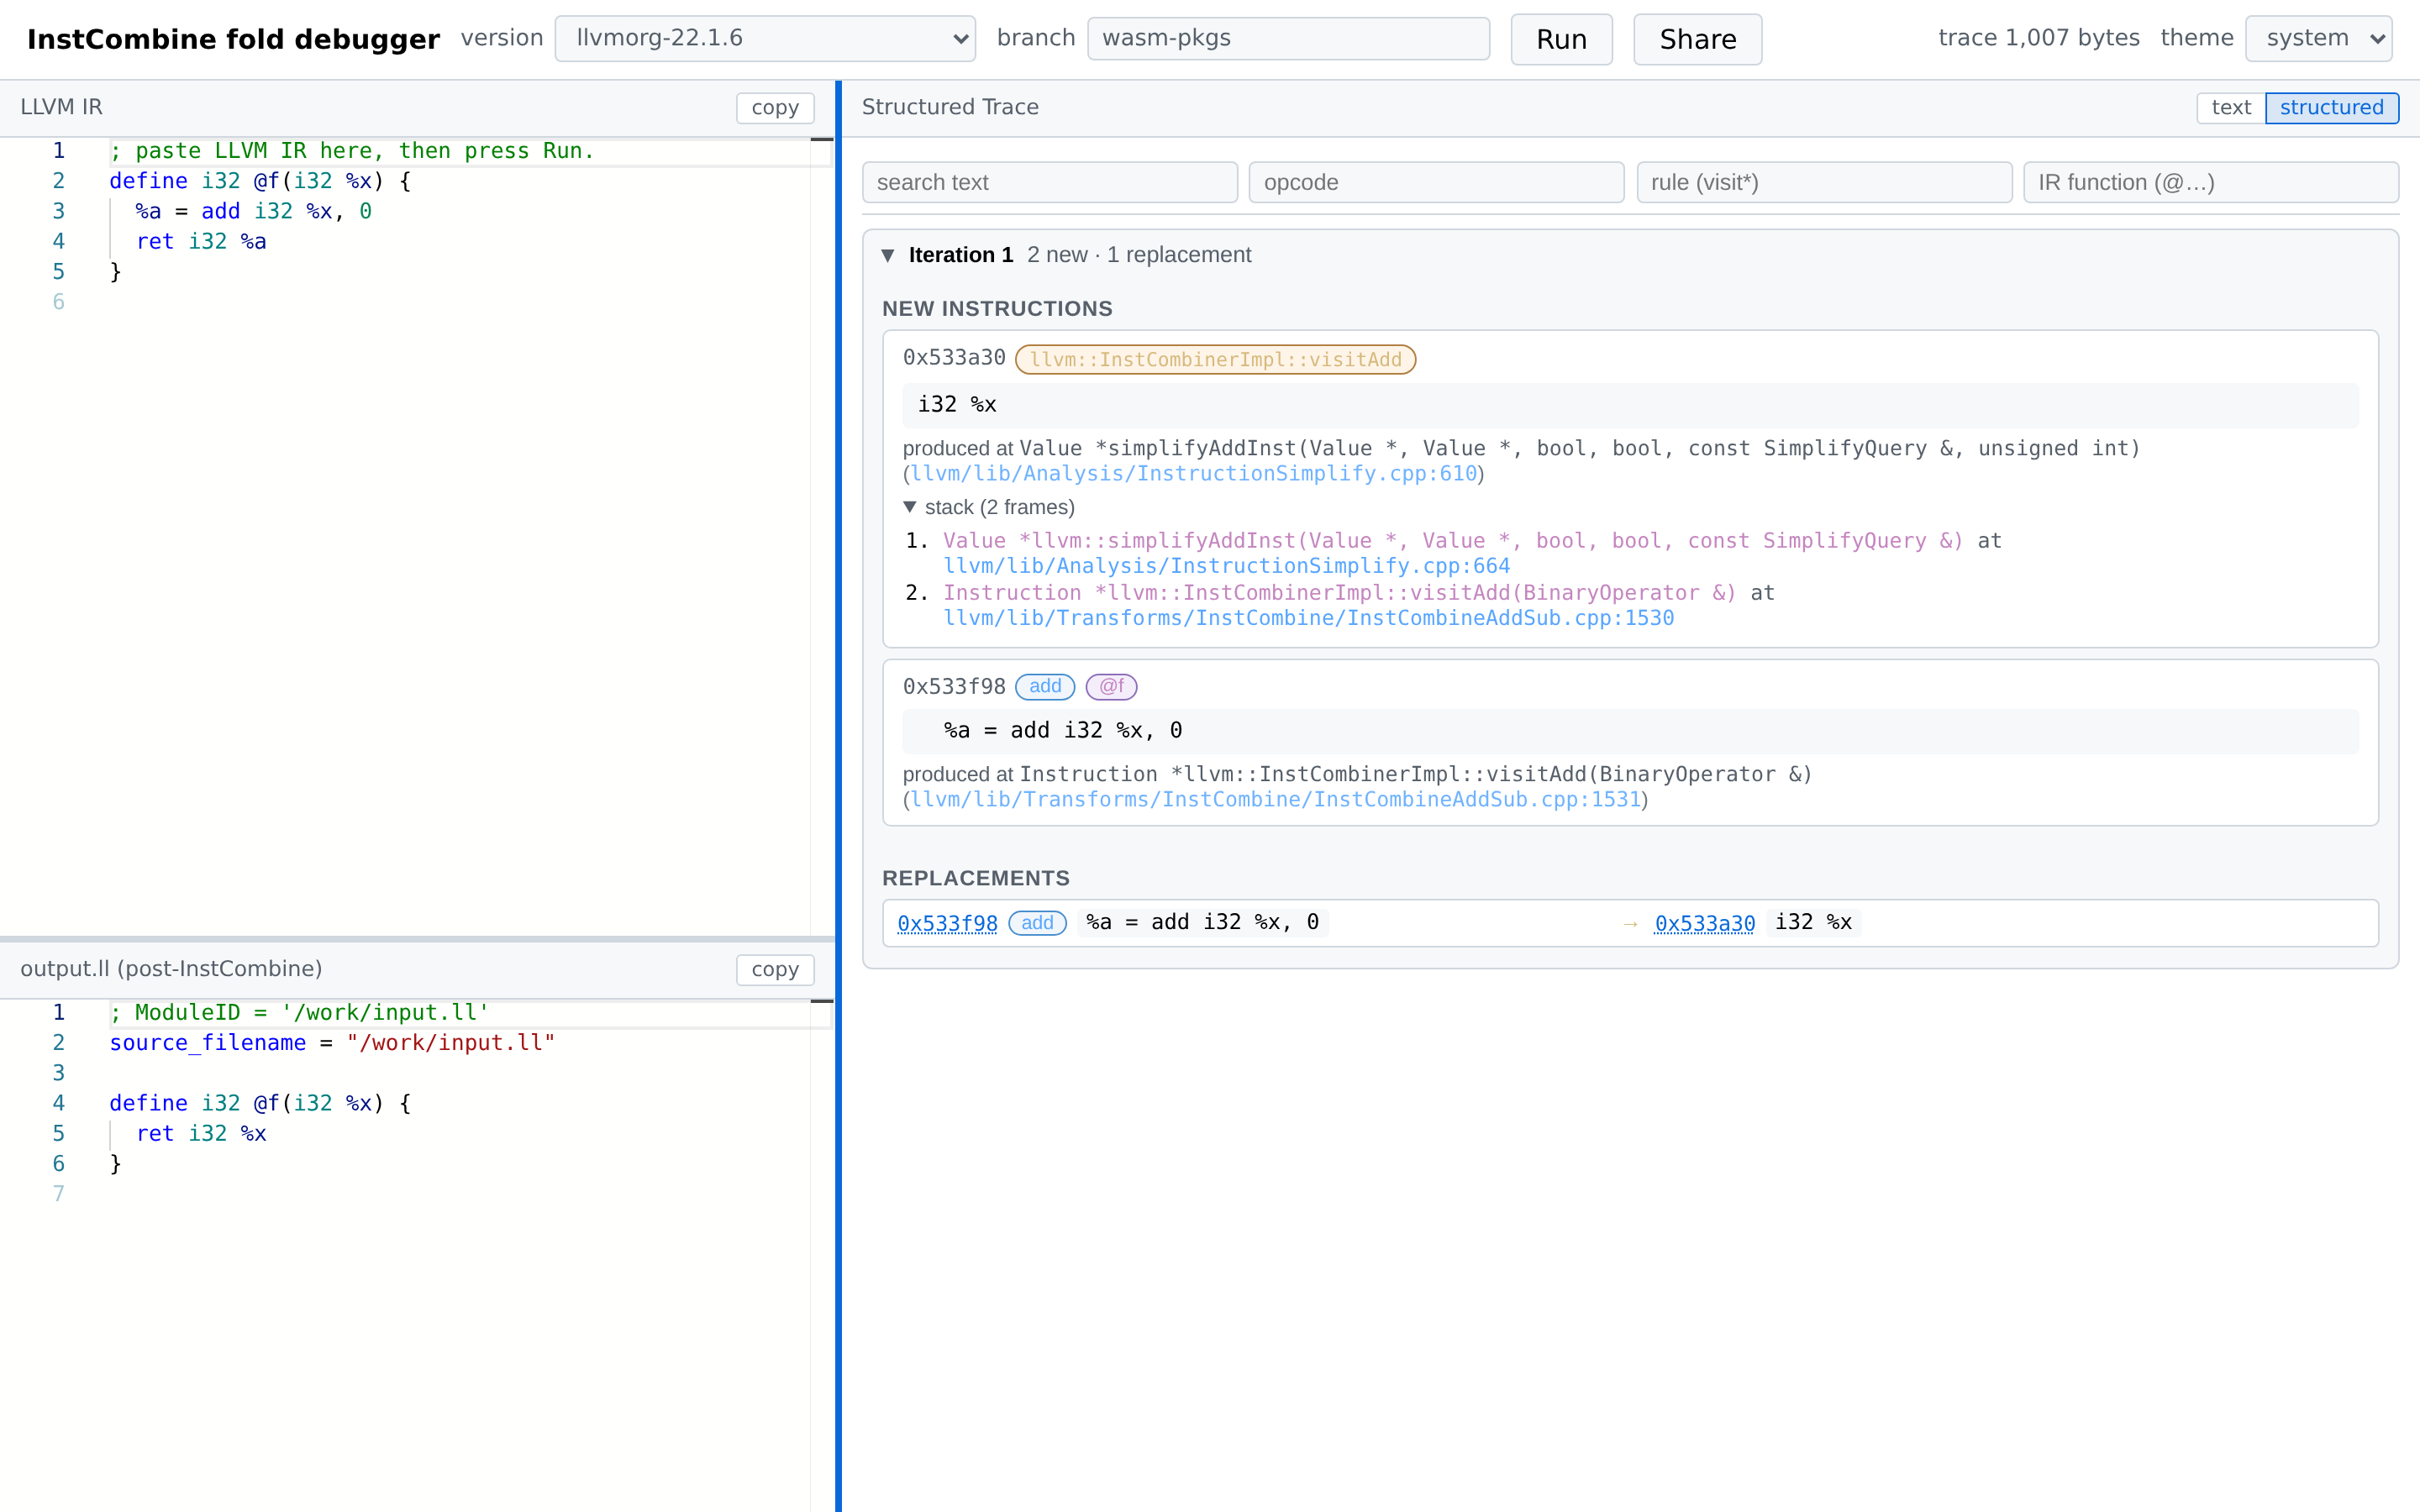This screenshot has width=2420, height=1512.
Task: Focus the IR function filter field
Action: (2211, 183)
